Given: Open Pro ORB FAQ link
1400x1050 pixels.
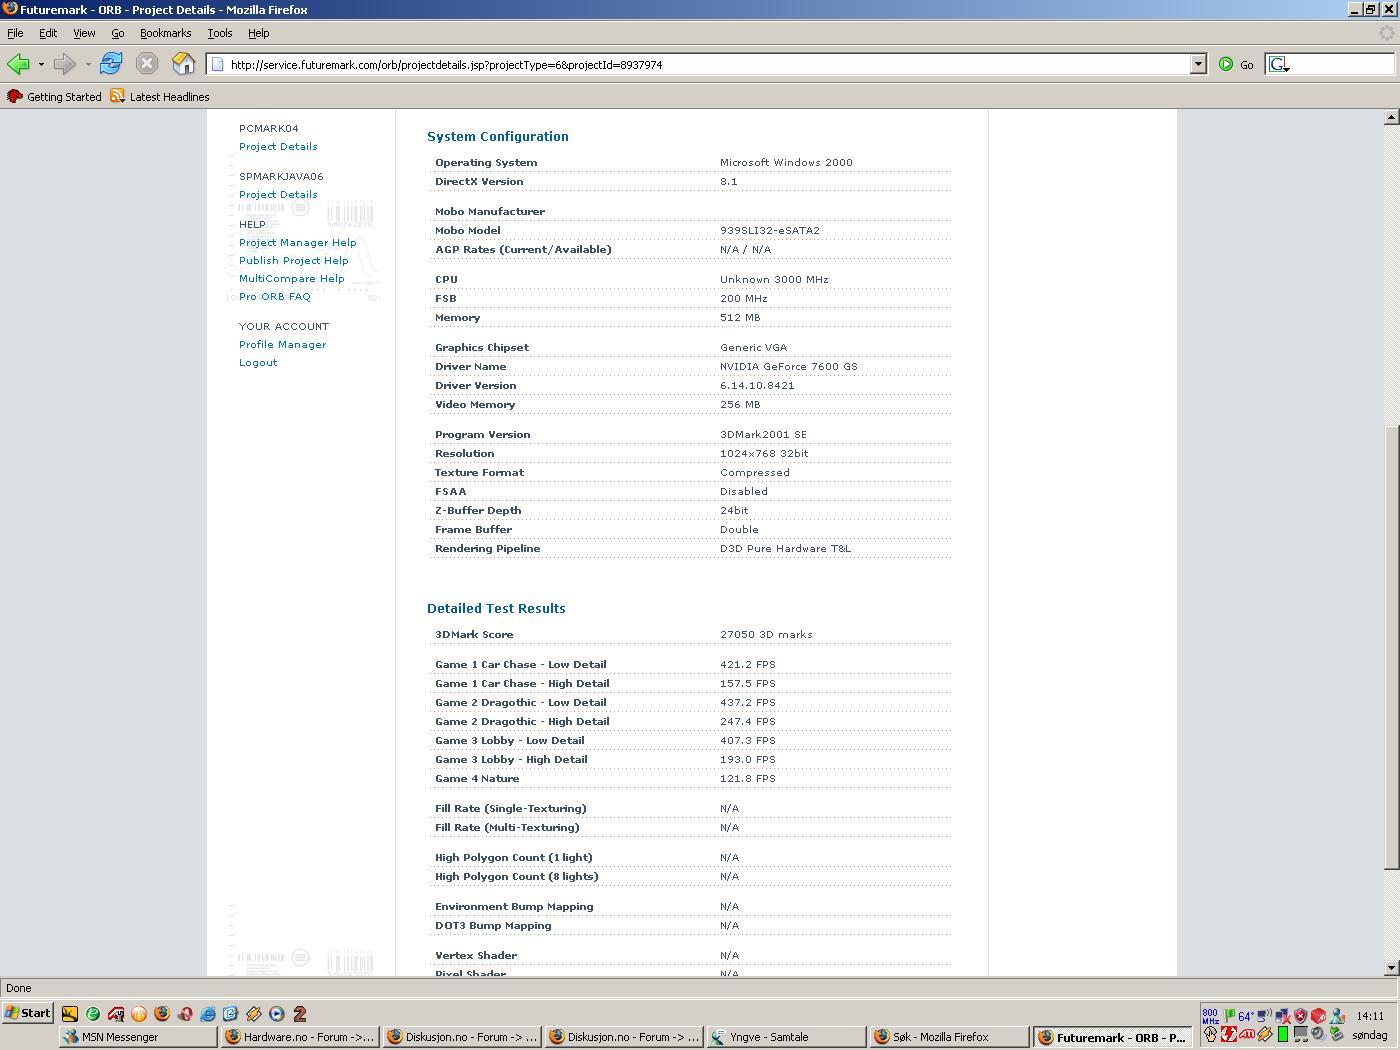Looking at the screenshot, I should coord(274,297).
